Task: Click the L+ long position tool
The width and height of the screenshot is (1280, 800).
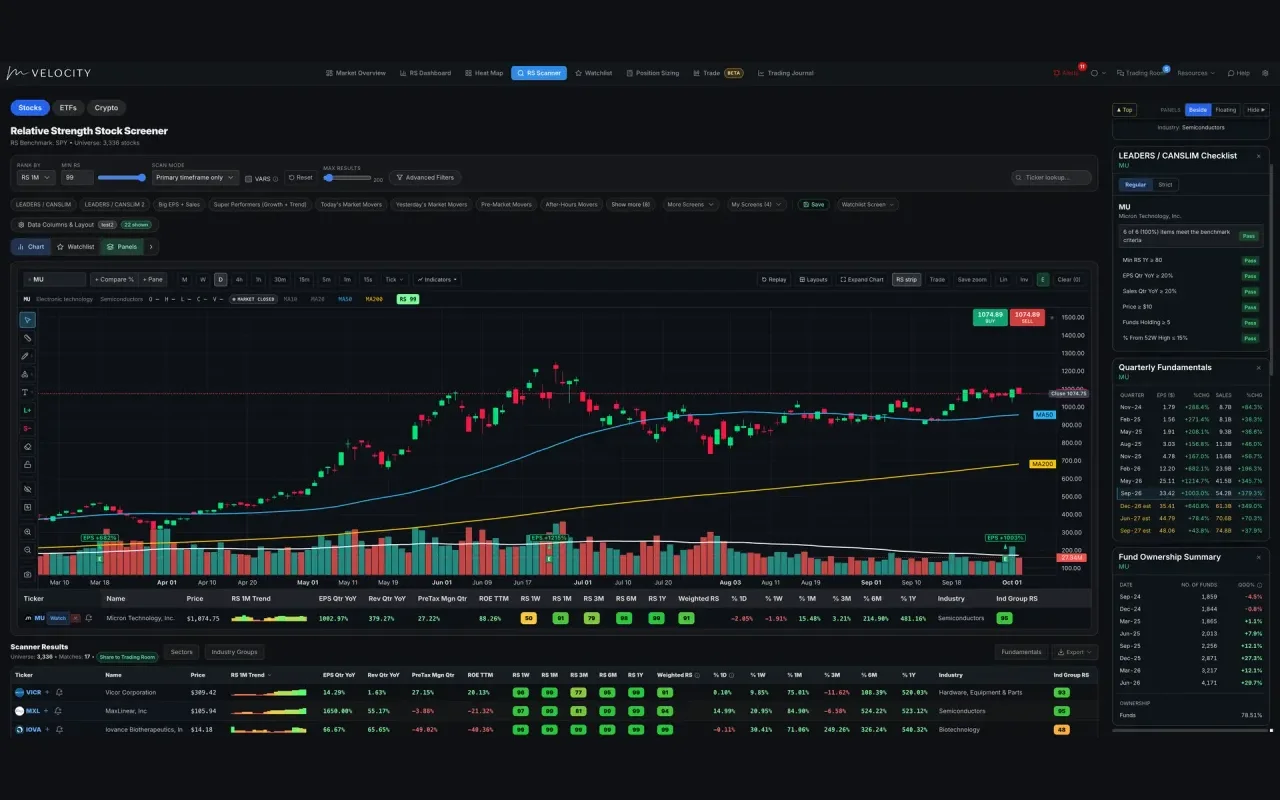Action: click(x=27, y=410)
